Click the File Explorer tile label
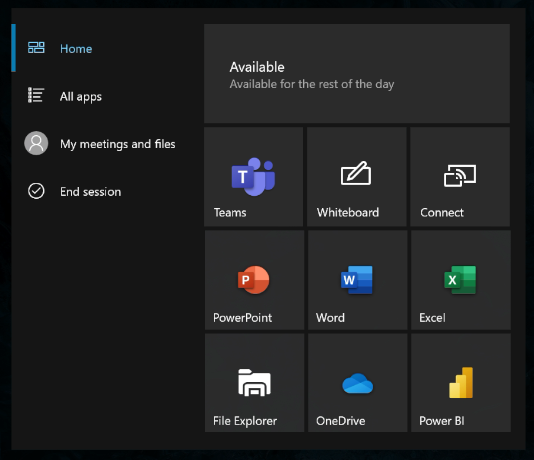 click(x=245, y=421)
